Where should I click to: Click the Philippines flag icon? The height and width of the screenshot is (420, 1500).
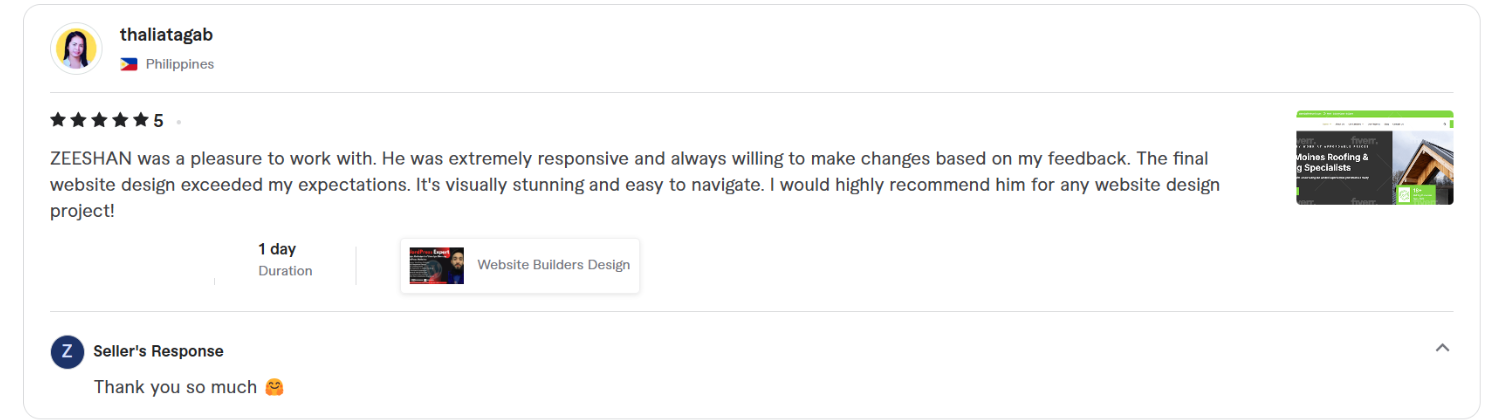tap(129, 64)
